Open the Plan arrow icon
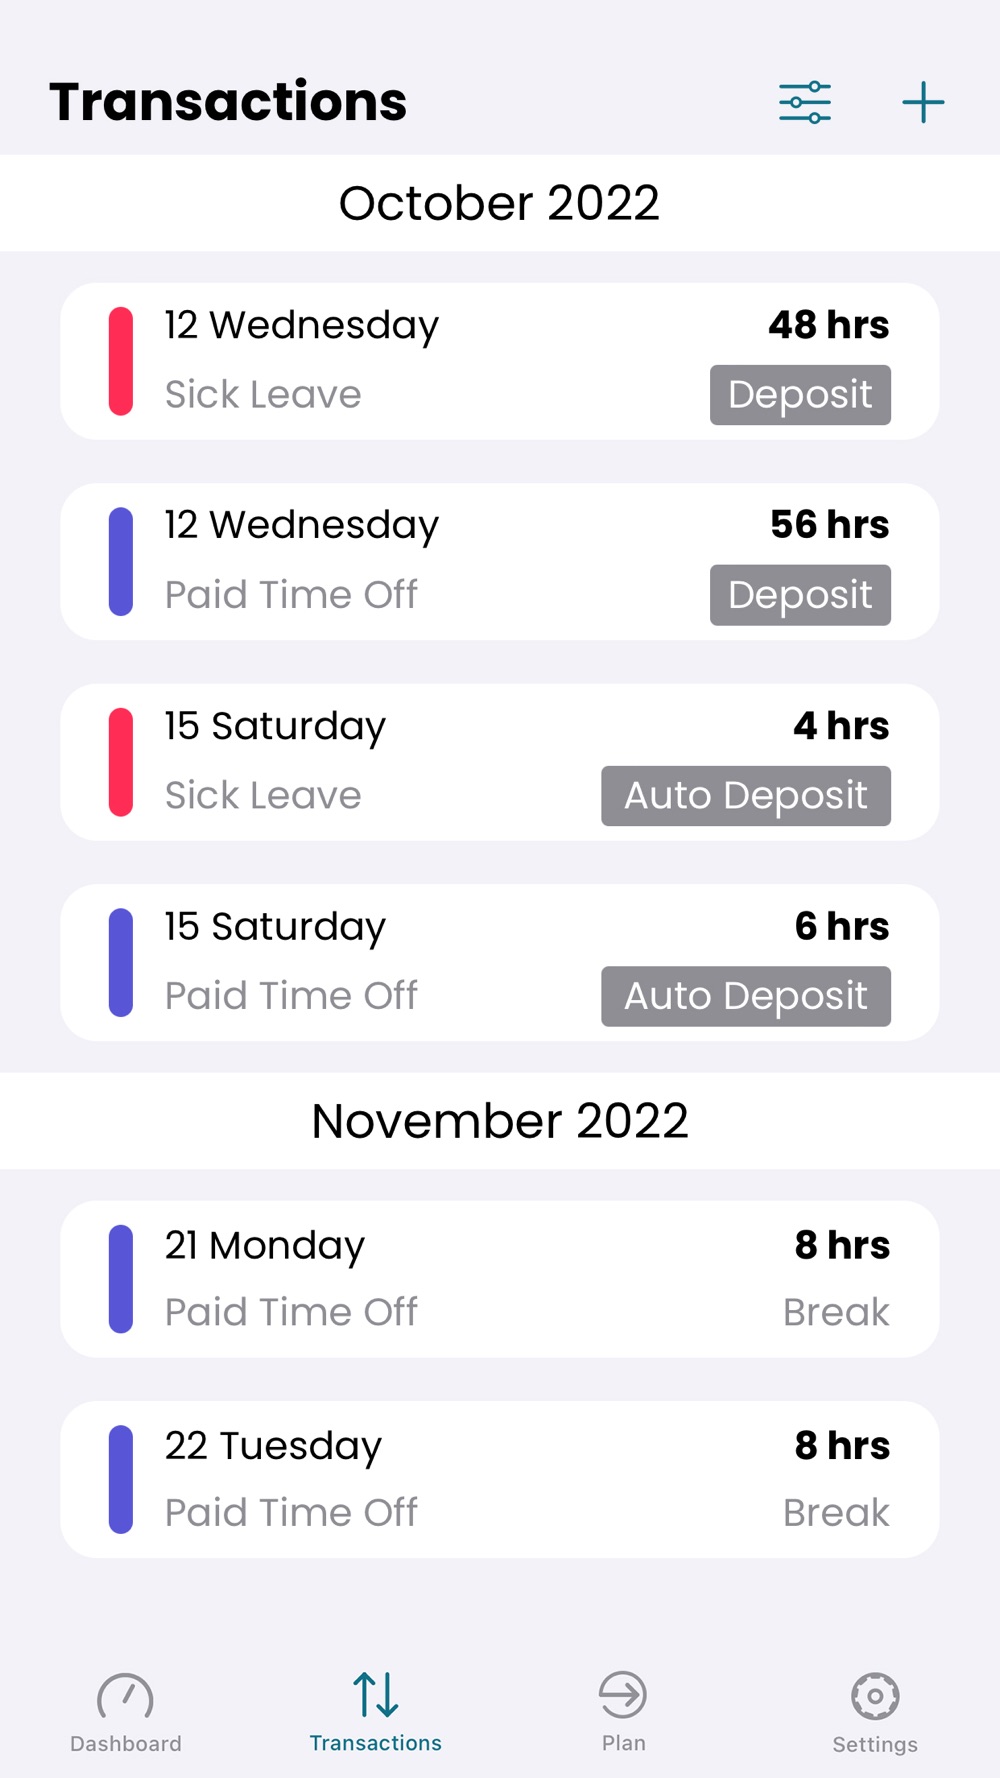 623,1695
